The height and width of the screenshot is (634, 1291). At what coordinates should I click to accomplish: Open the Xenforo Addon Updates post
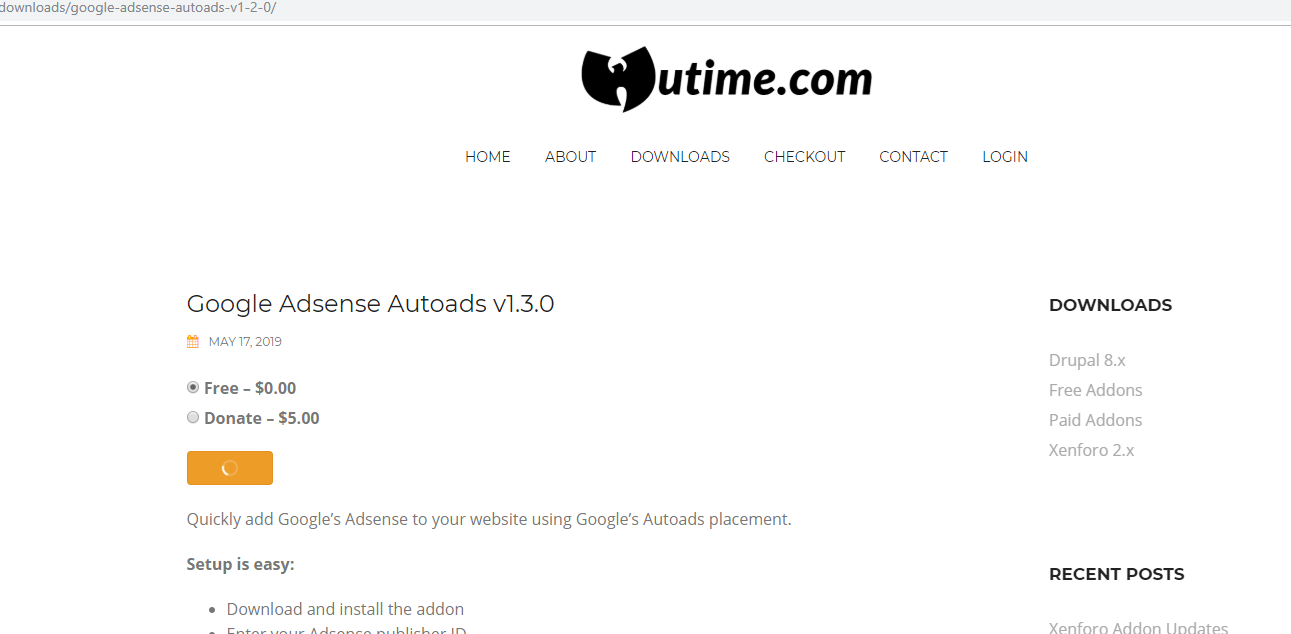click(x=1138, y=628)
